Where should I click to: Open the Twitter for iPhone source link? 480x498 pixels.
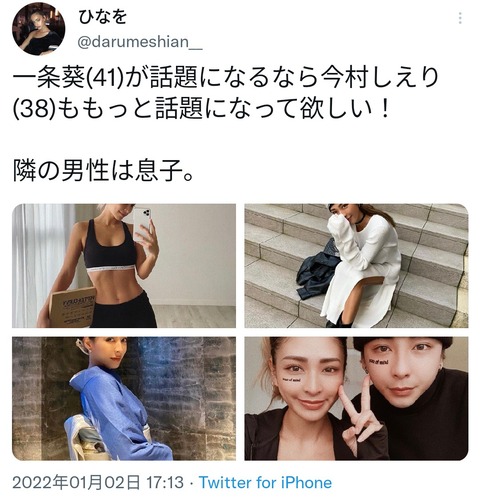click(x=265, y=483)
